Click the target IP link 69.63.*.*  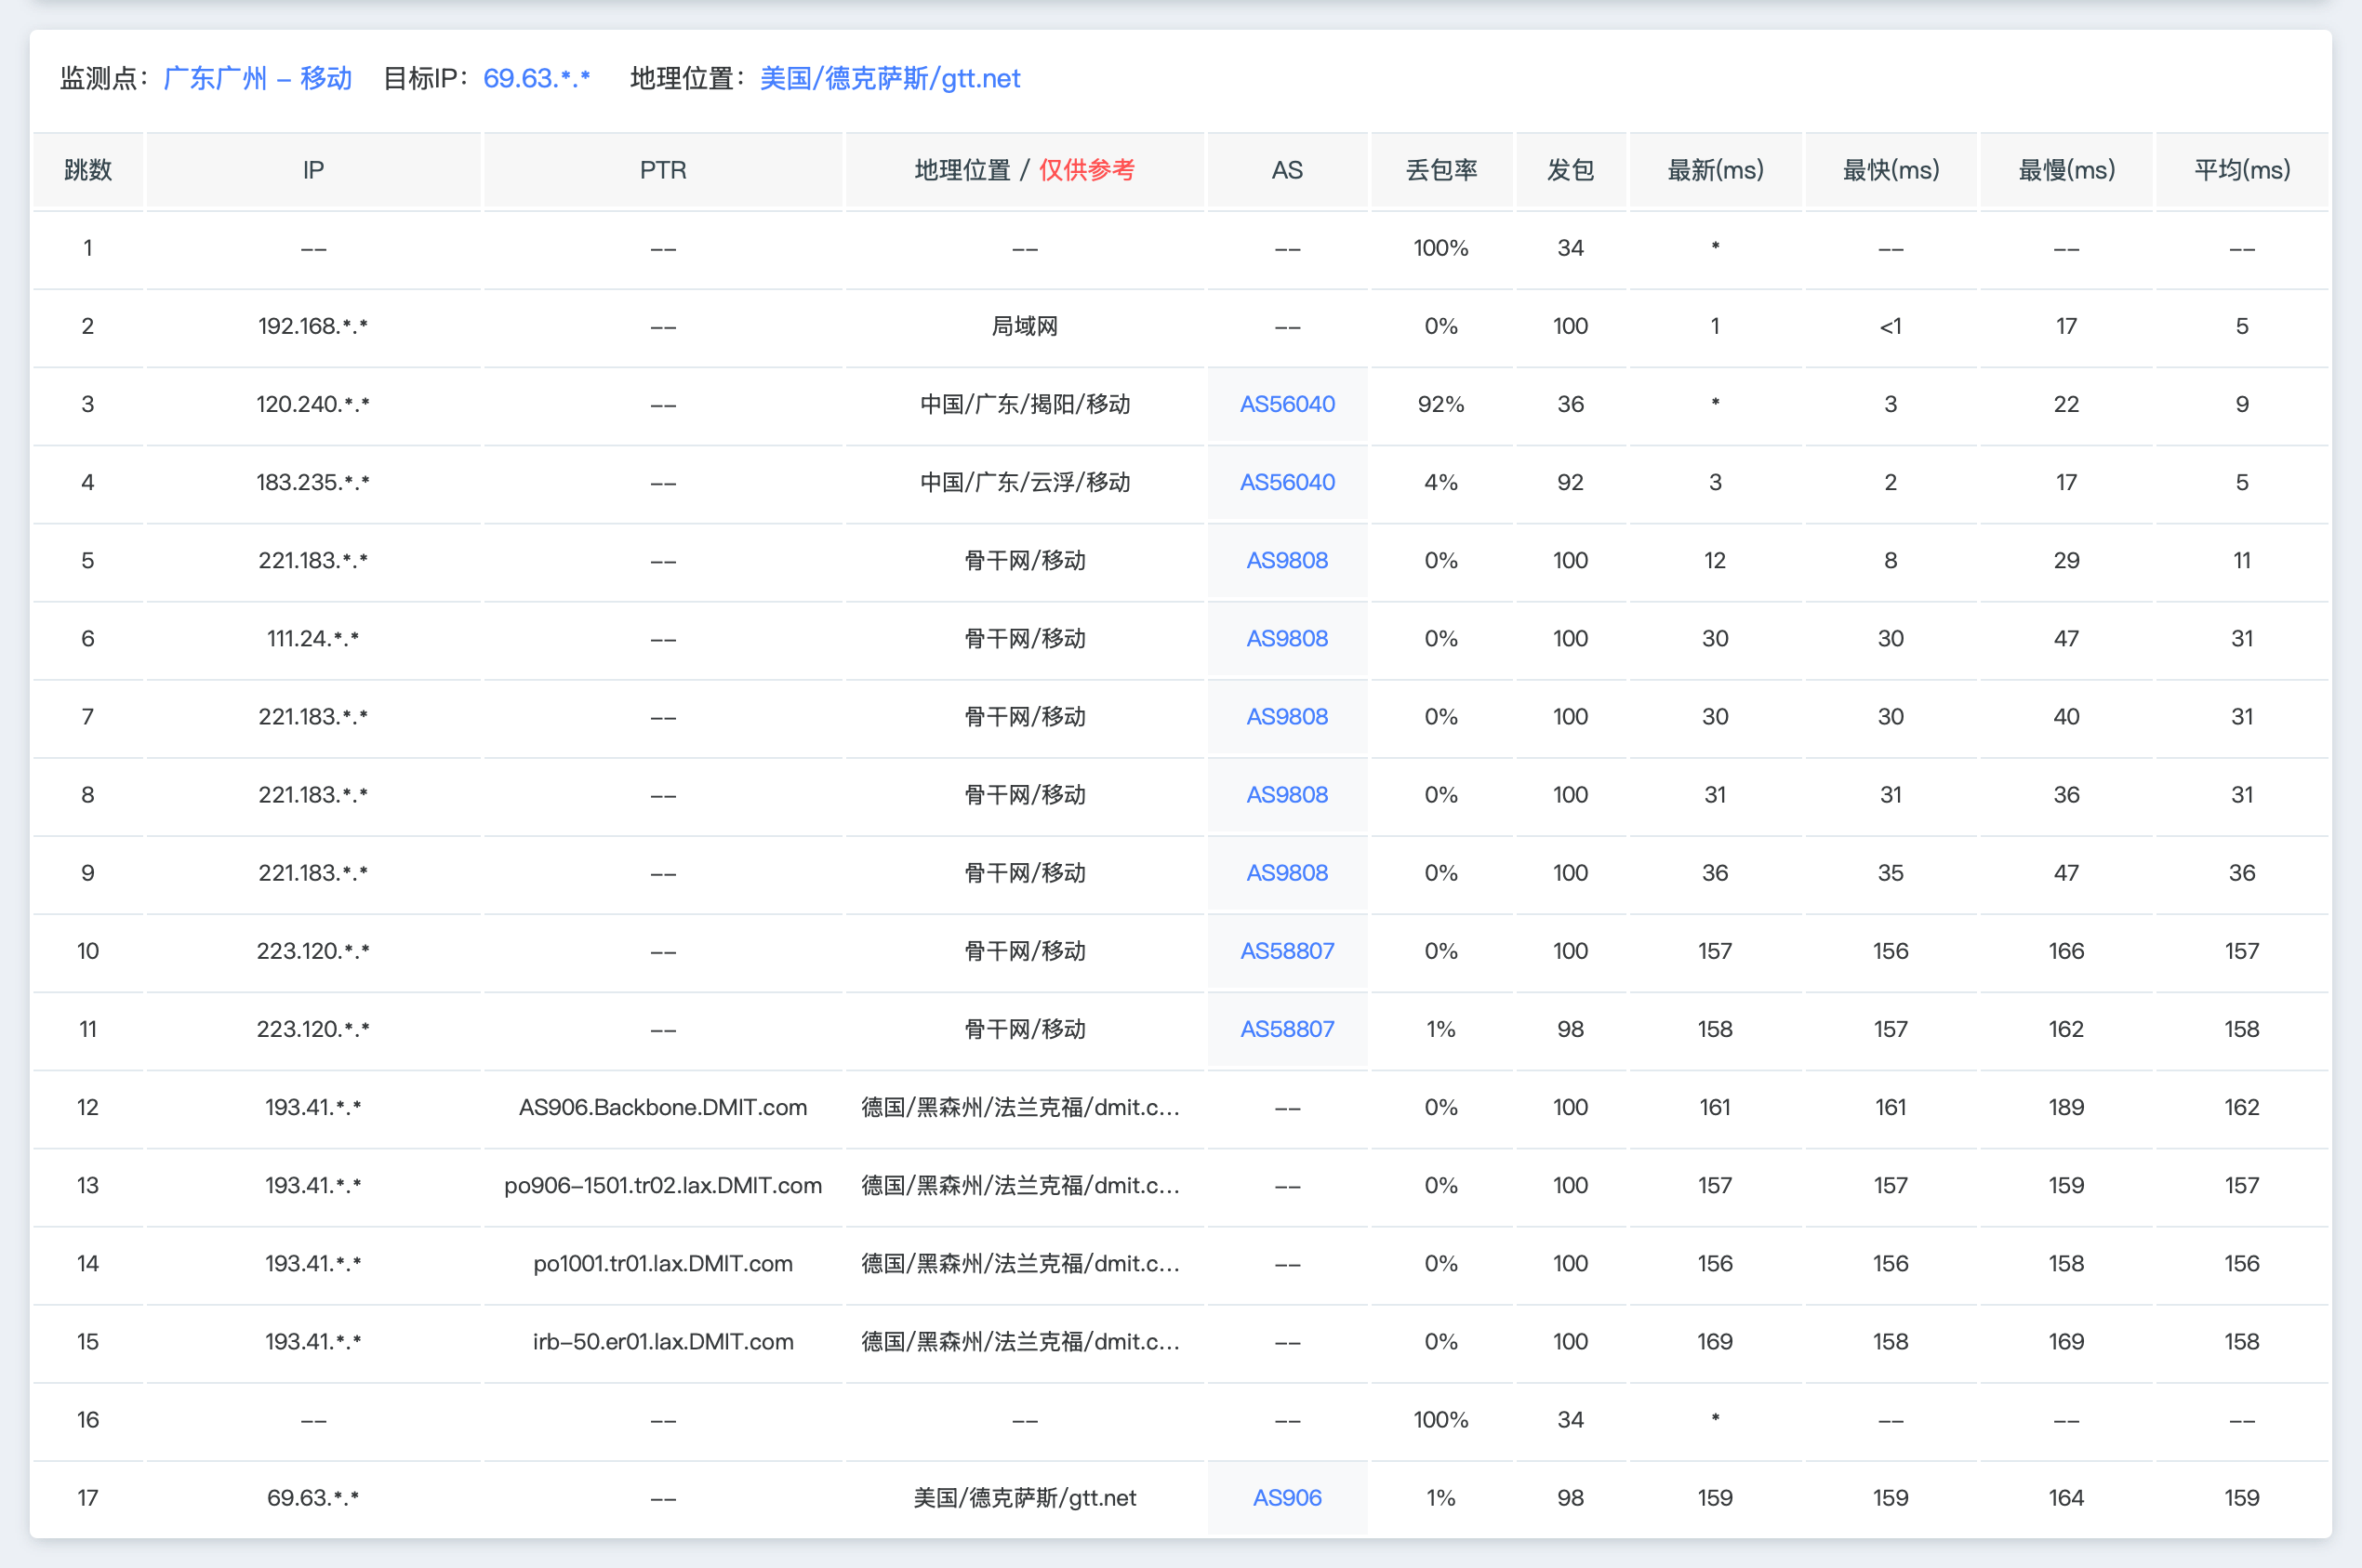(537, 78)
